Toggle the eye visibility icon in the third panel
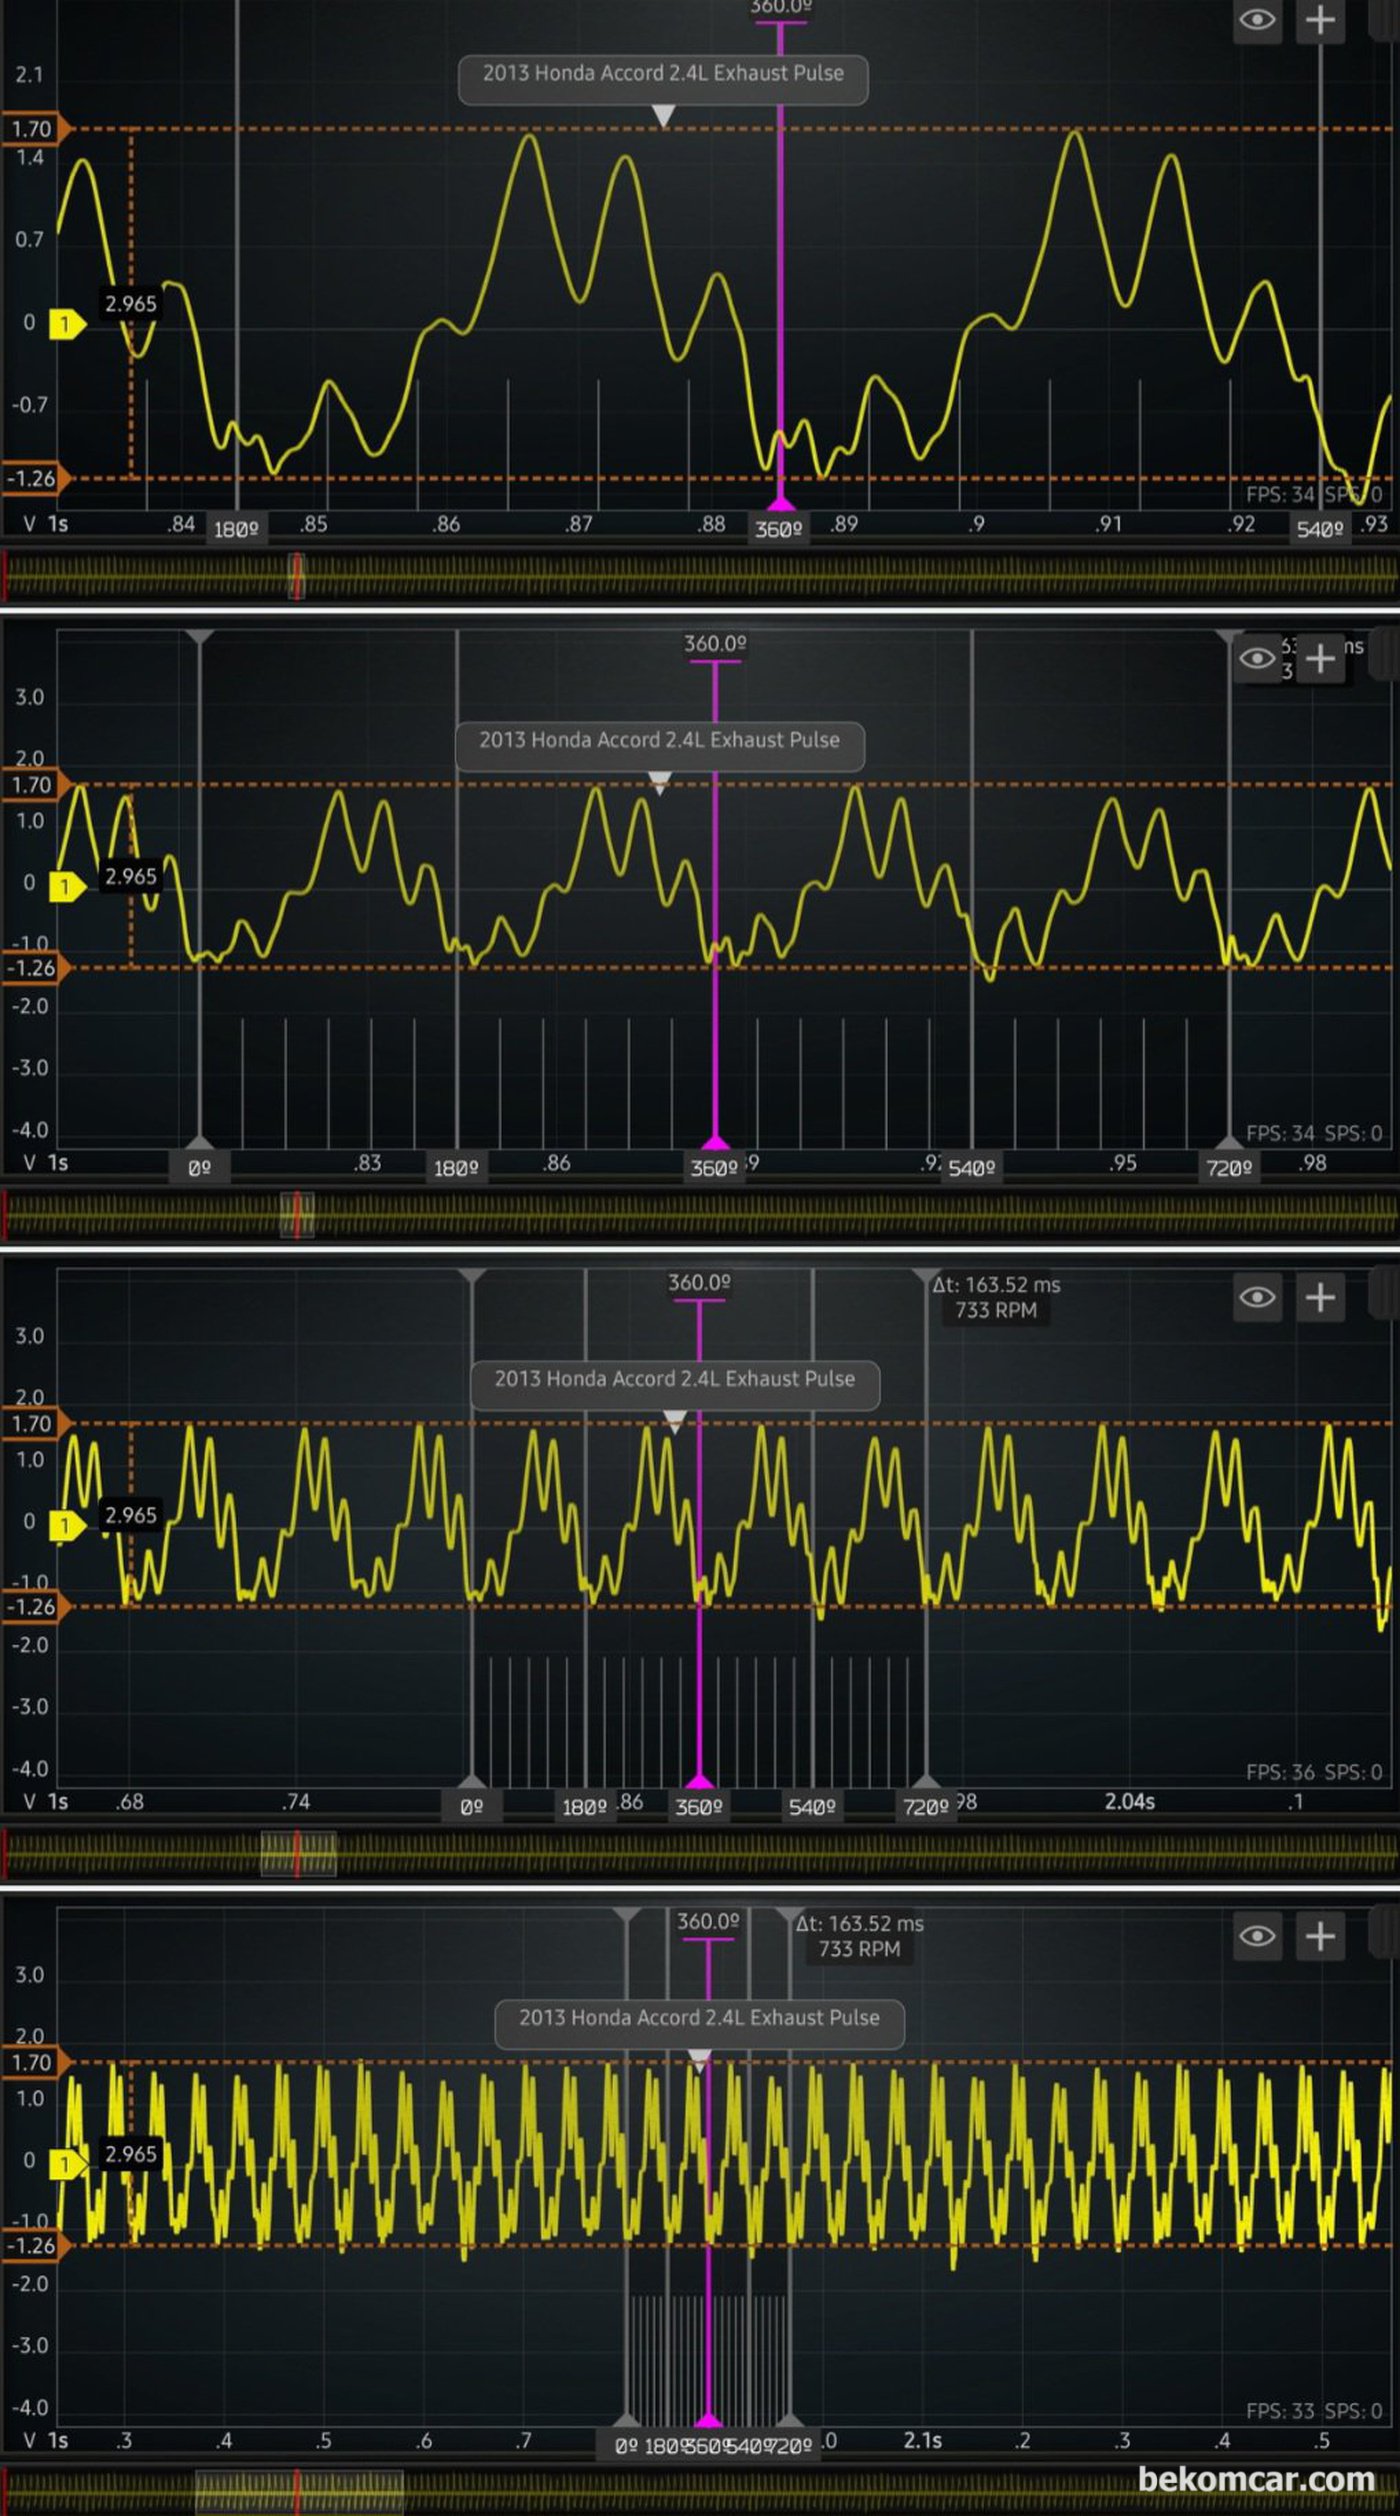1400x2516 pixels. (1257, 1297)
